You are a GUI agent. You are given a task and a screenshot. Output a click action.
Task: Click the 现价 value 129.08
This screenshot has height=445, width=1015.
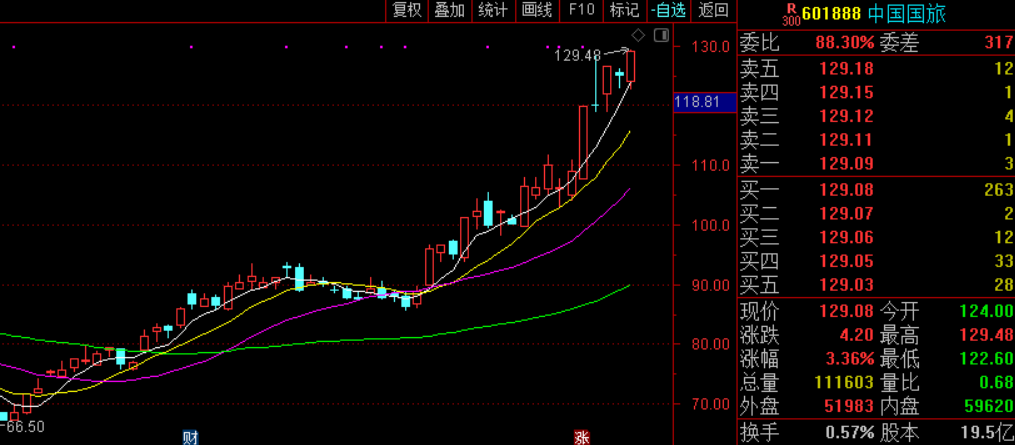[846, 312]
